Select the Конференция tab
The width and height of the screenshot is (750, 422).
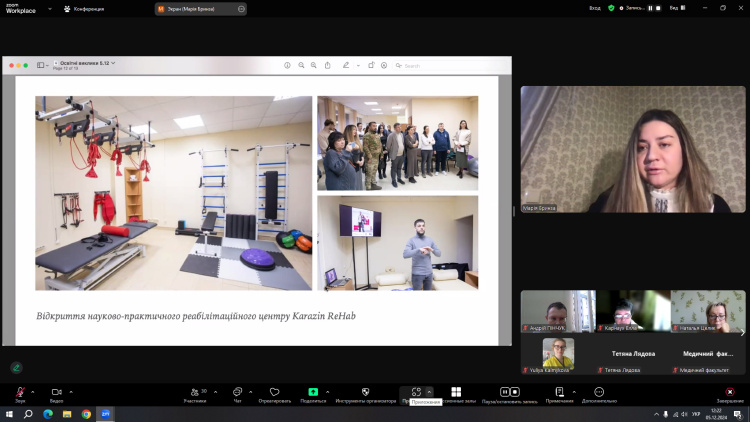pyautogui.click(x=84, y=9)
